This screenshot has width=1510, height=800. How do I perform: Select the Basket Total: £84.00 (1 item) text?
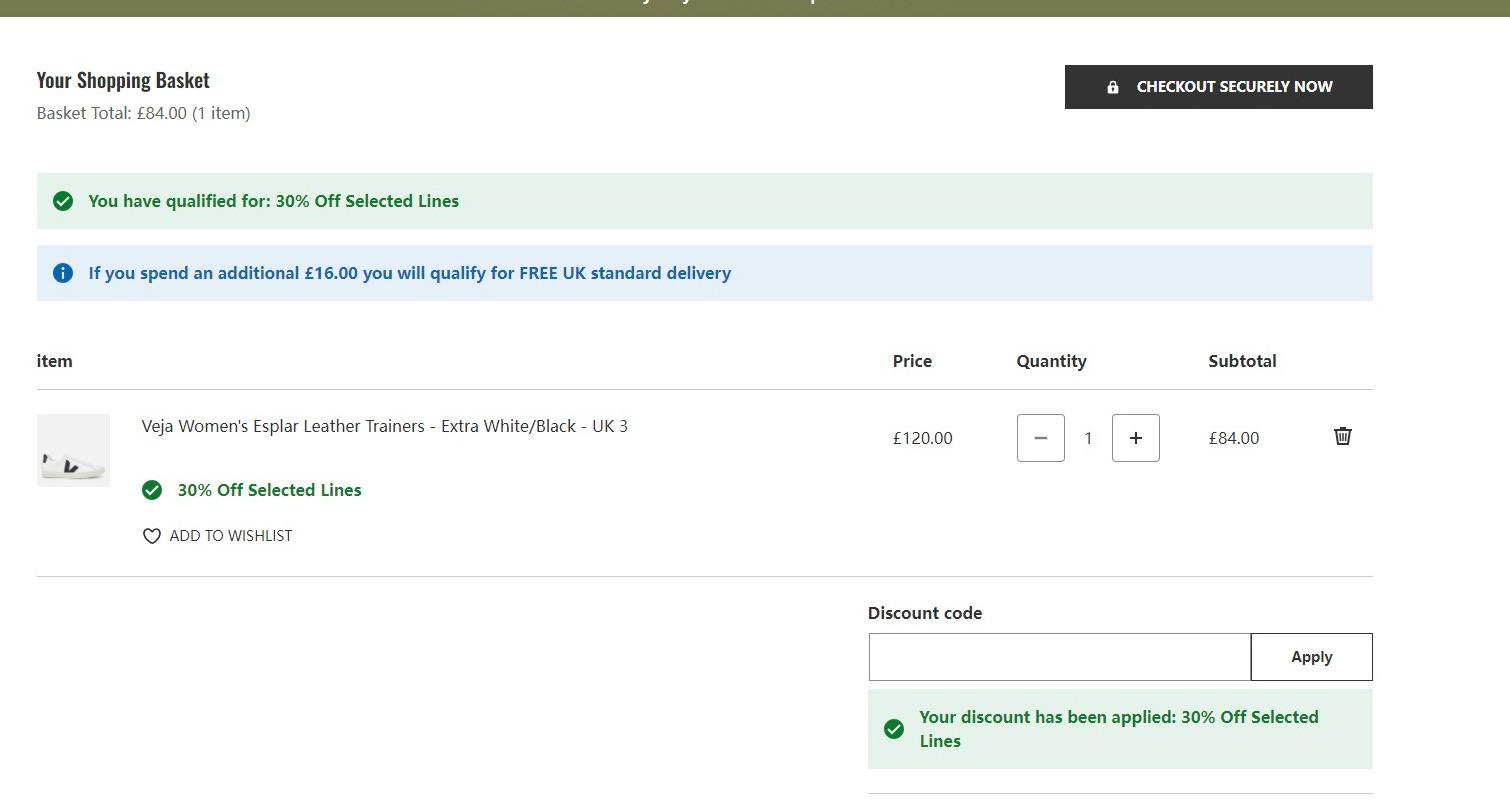pos(144,113)
